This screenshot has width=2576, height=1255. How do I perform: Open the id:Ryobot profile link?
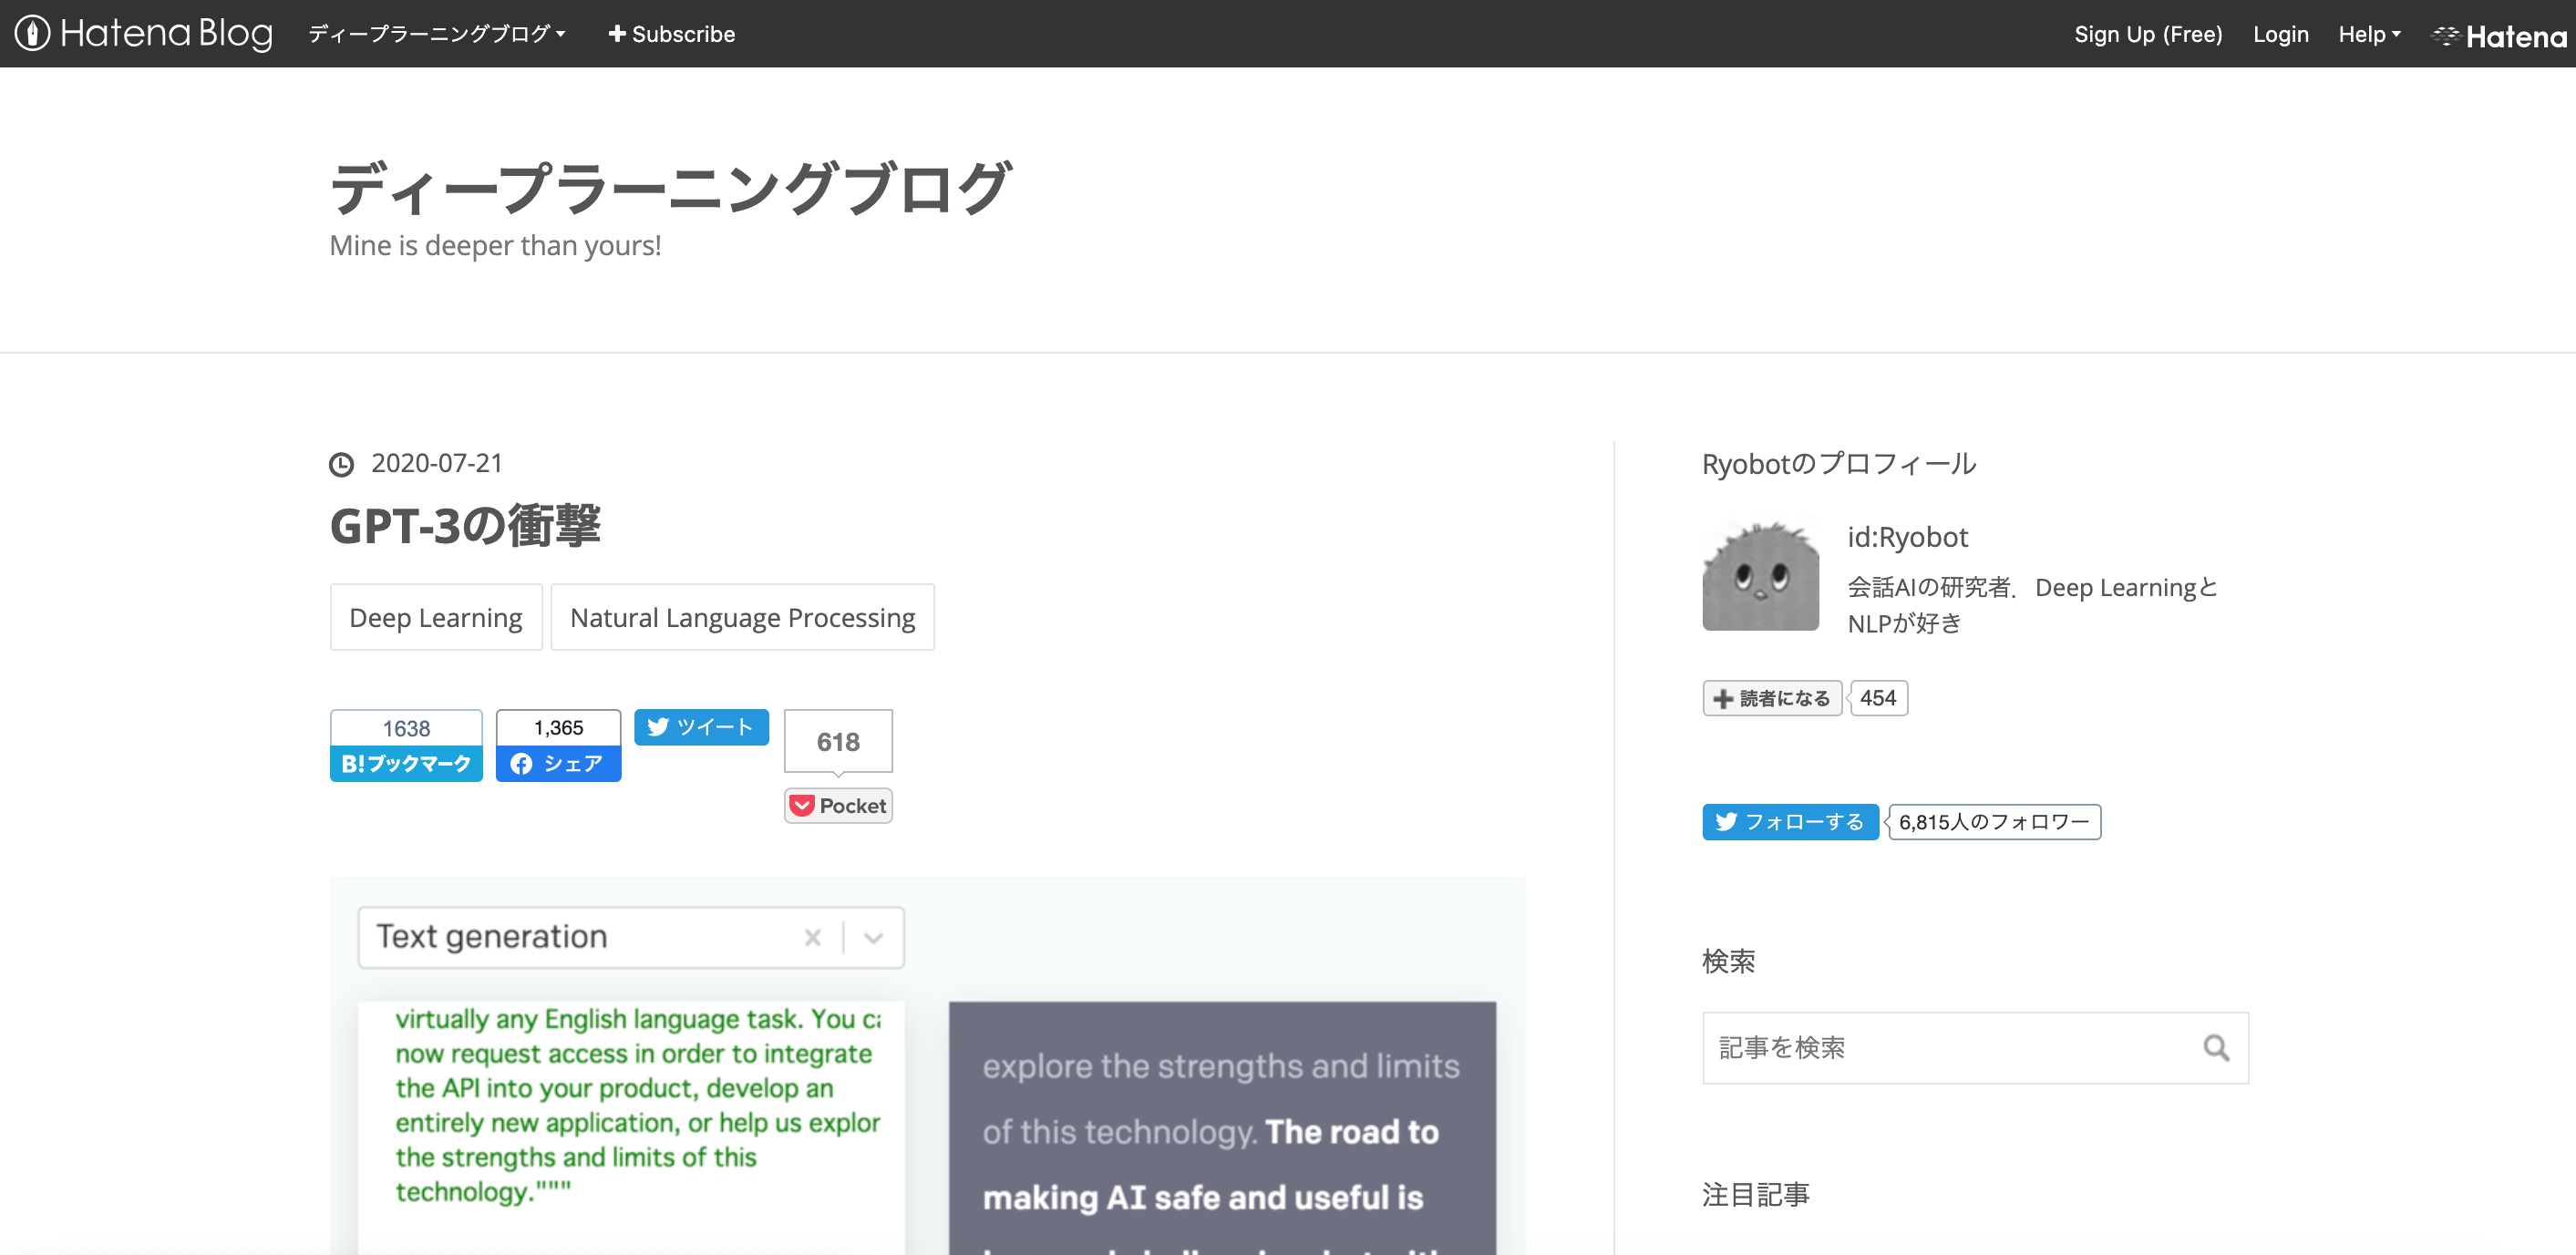1907,538
